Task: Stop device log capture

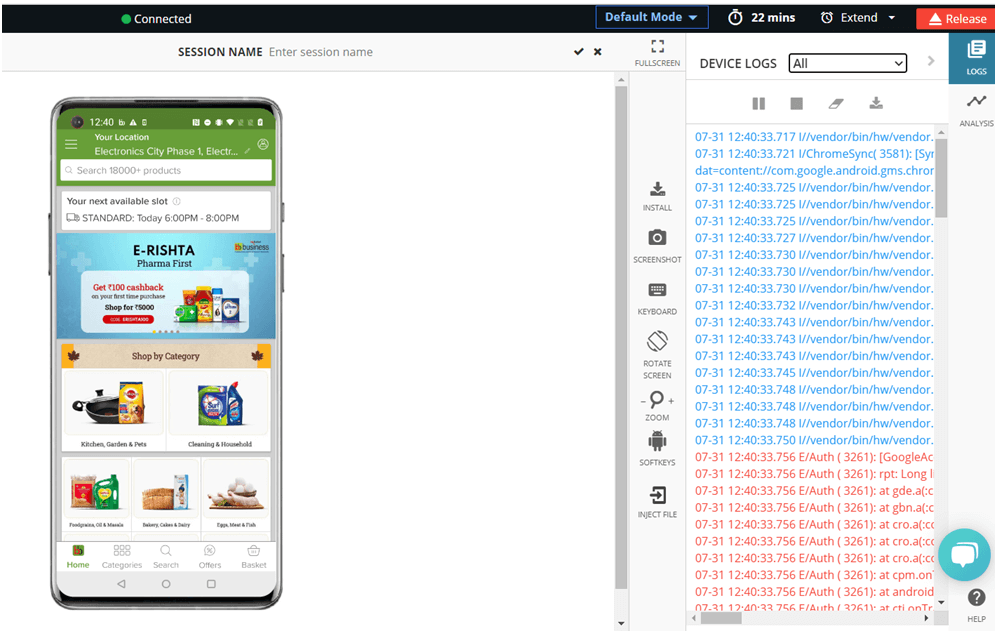Action: click(796, 103)
